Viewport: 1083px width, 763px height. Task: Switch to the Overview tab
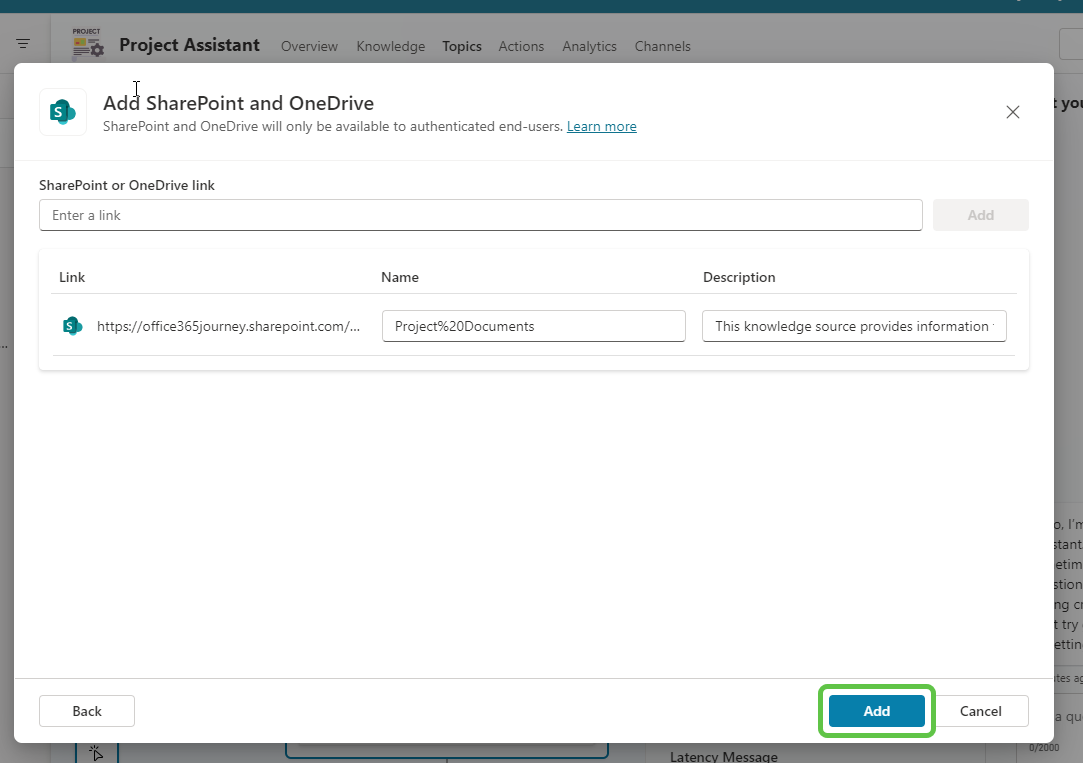pos(308,46)
